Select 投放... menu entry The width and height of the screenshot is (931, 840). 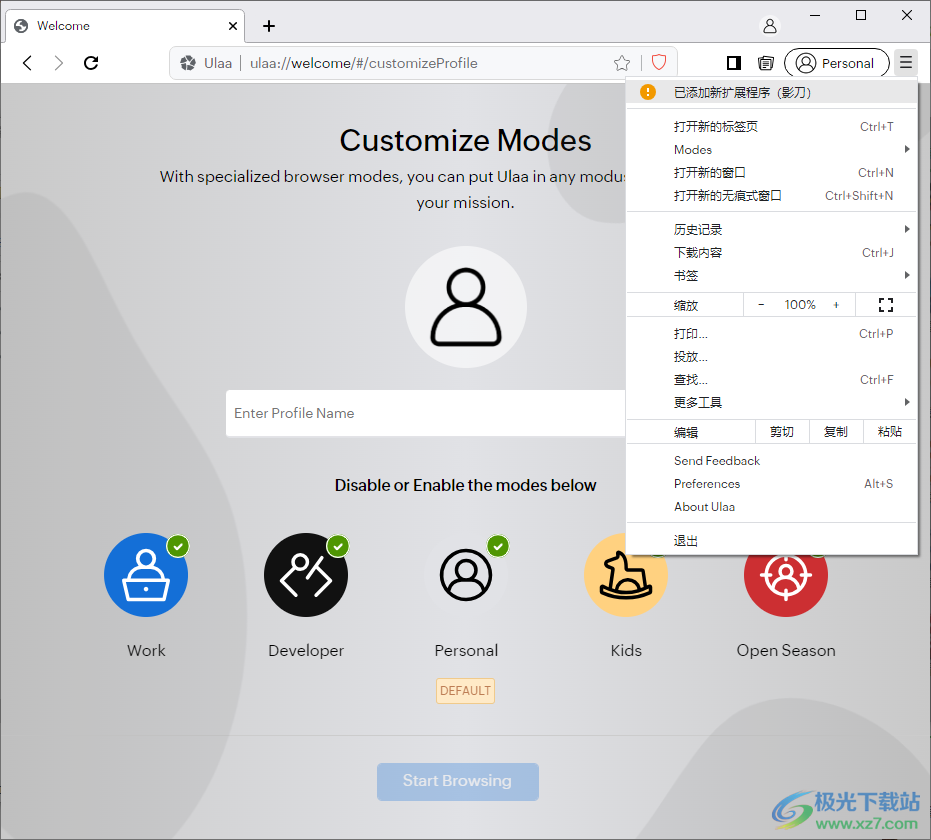click(x=771, y=357)
